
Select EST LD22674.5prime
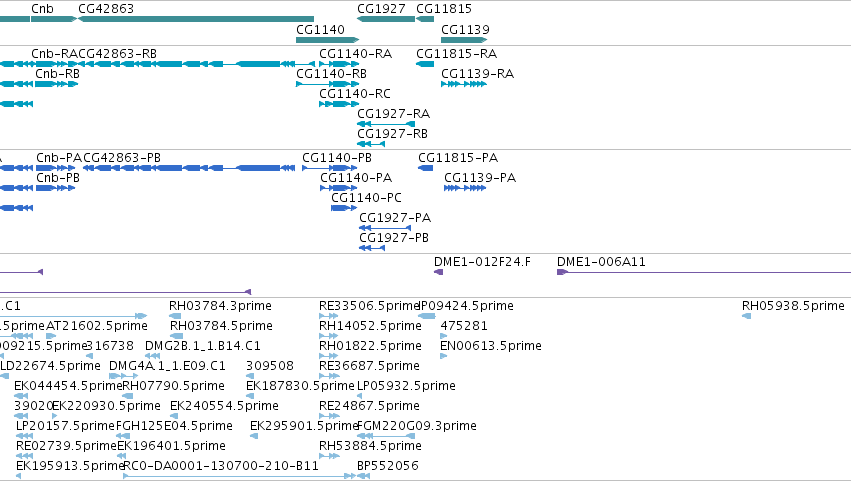tap(4, 376)
